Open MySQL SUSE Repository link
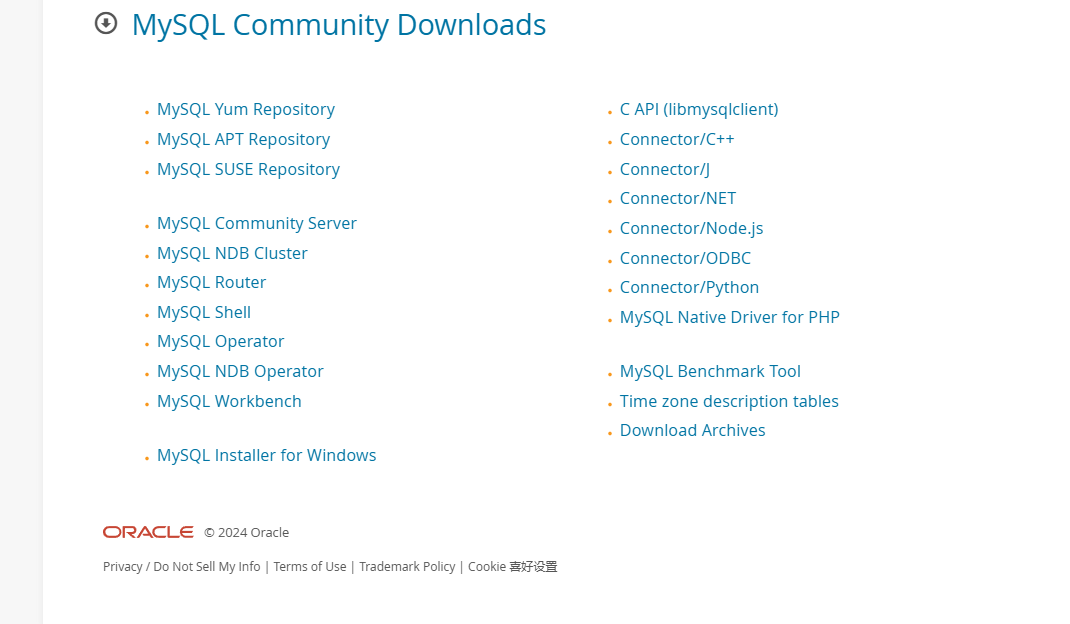 pos(248,169)
